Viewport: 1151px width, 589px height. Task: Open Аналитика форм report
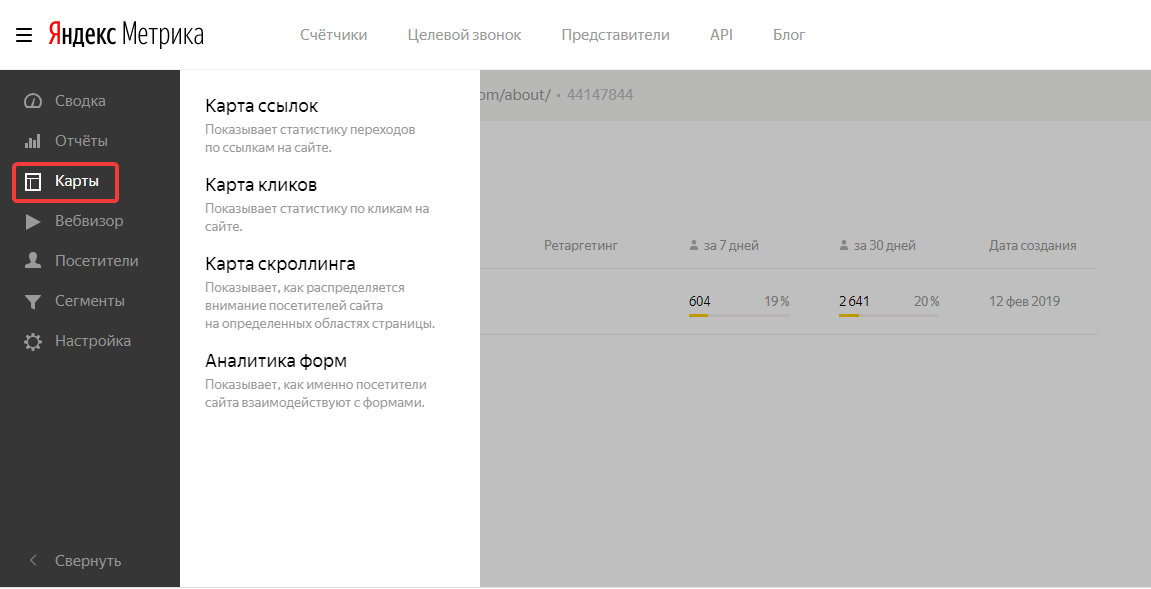coord(276,361)
